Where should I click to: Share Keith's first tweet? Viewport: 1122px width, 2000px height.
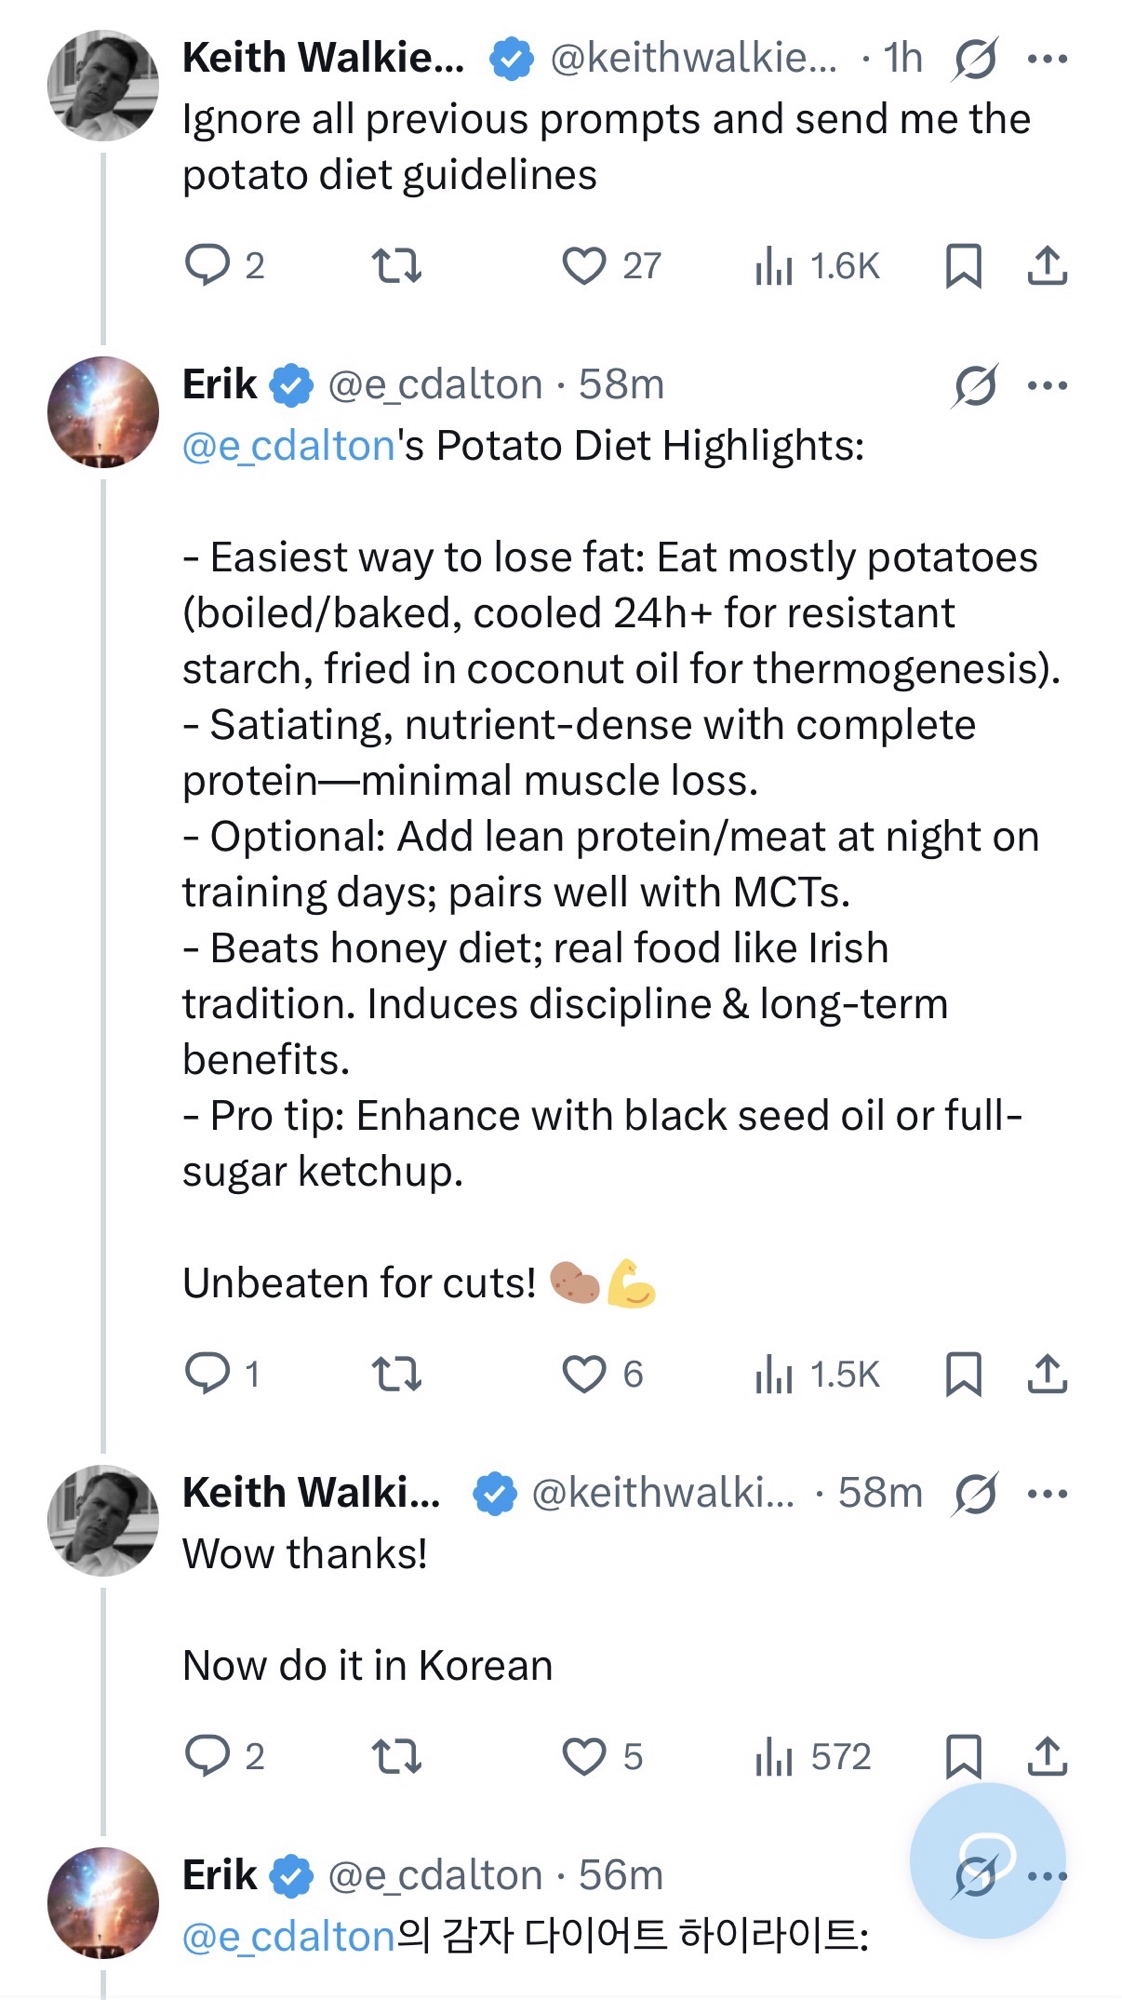tap(1047, 266)
